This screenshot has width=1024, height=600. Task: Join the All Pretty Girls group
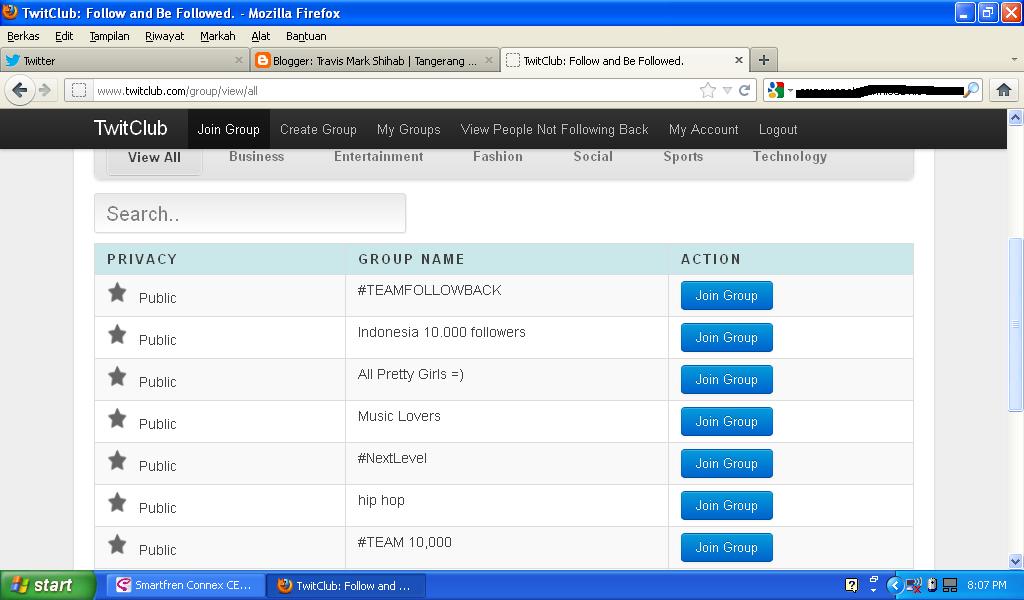(x=726, y=379)
